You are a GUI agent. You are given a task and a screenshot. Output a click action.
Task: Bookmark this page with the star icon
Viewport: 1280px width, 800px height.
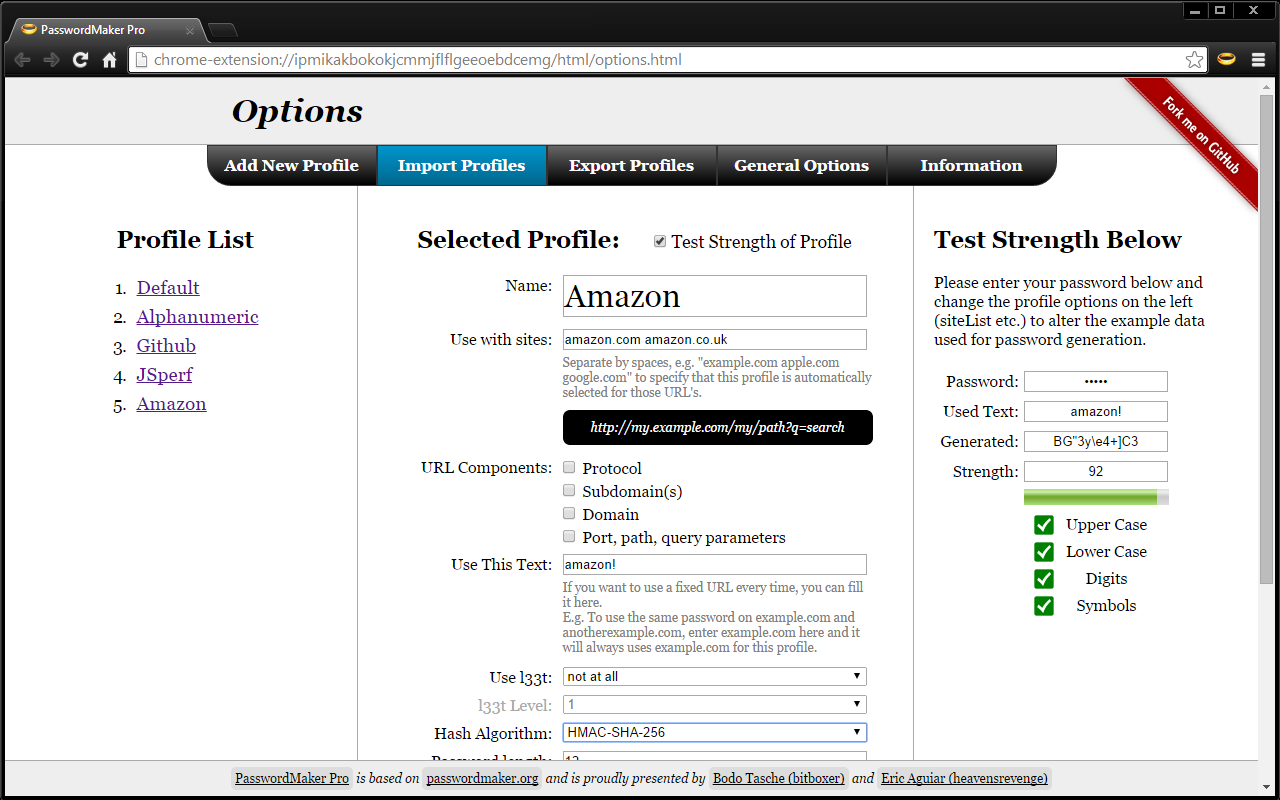click(1194, 60)
